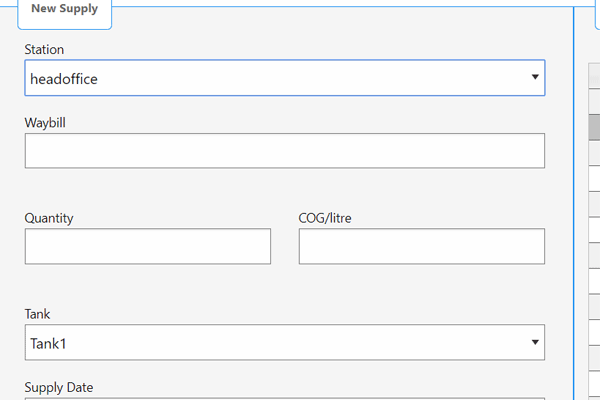
Task: Click the headoffice text in Station box
Action: pyautogui.click(x=64, y=79)
